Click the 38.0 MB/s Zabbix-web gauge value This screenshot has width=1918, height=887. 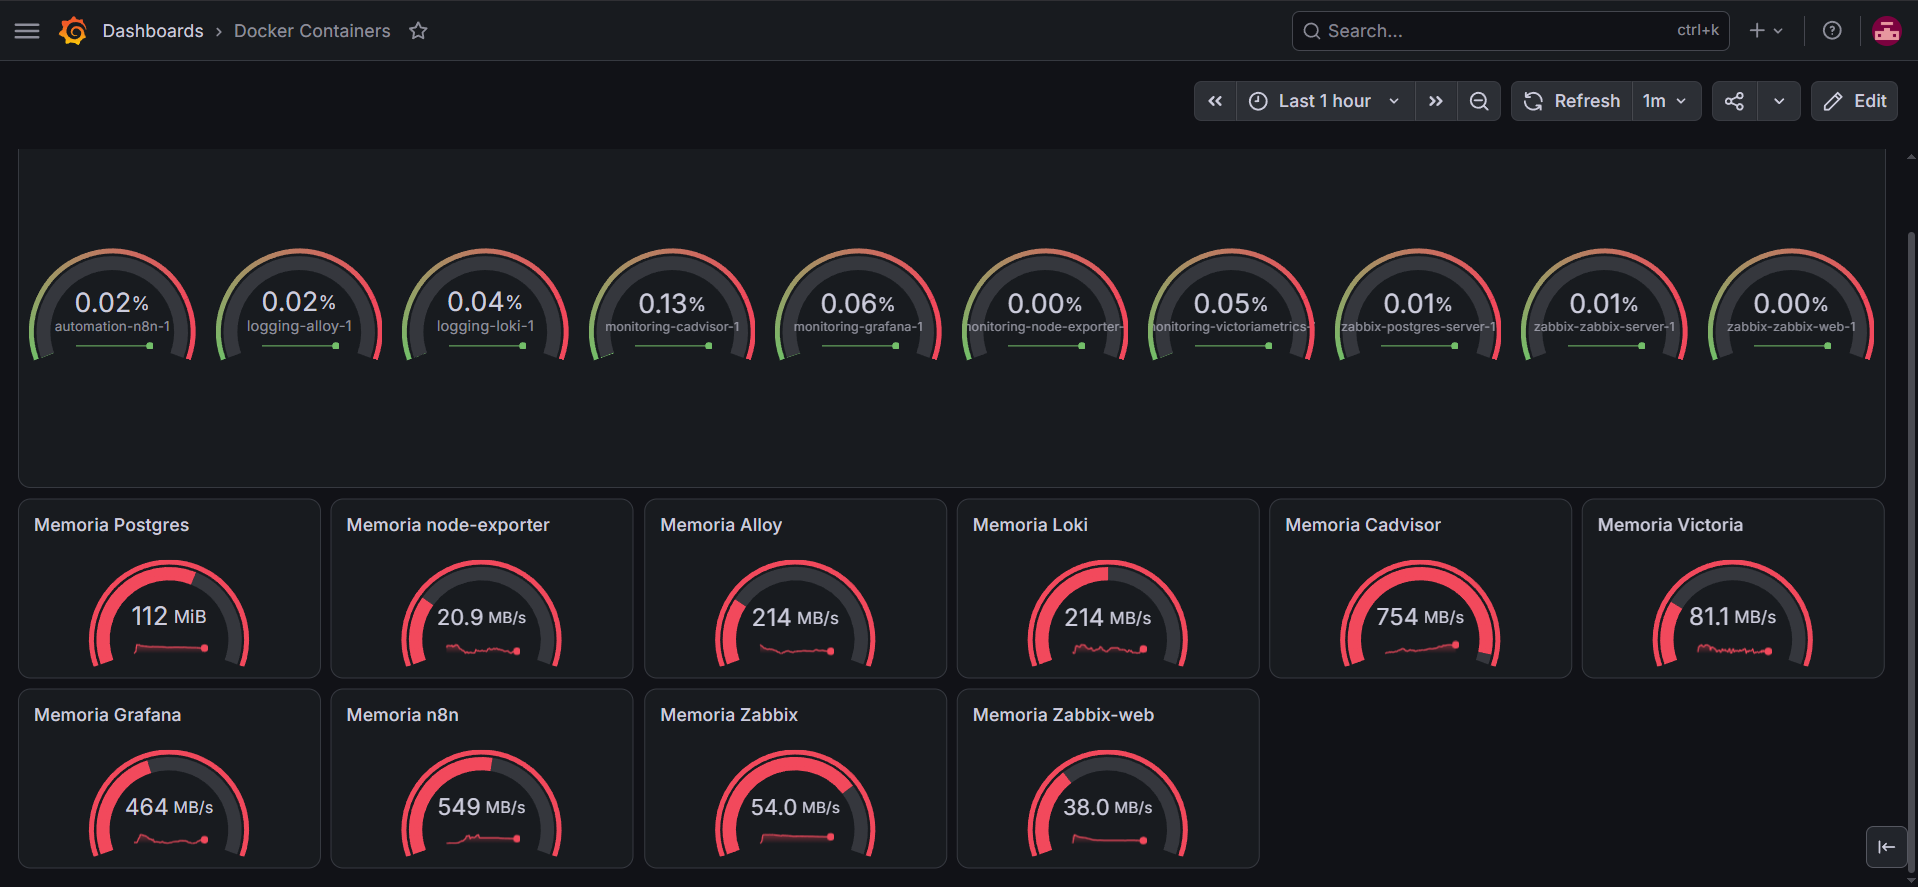tap(1108, 807)
